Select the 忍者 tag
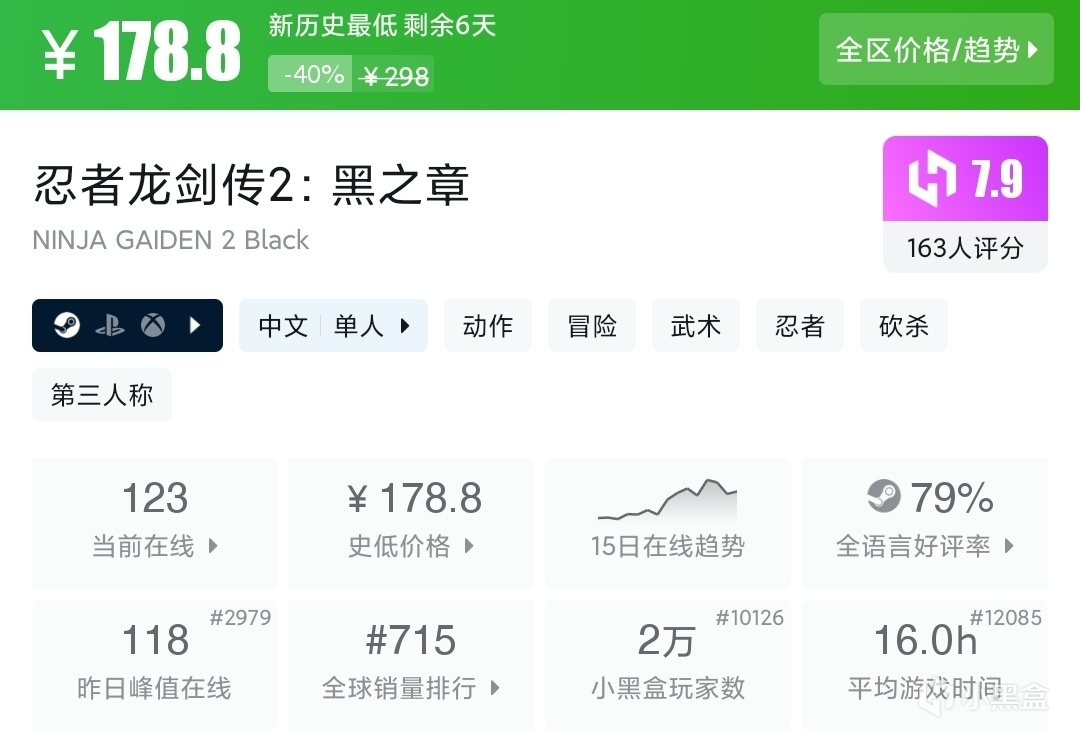 point(800,326)
